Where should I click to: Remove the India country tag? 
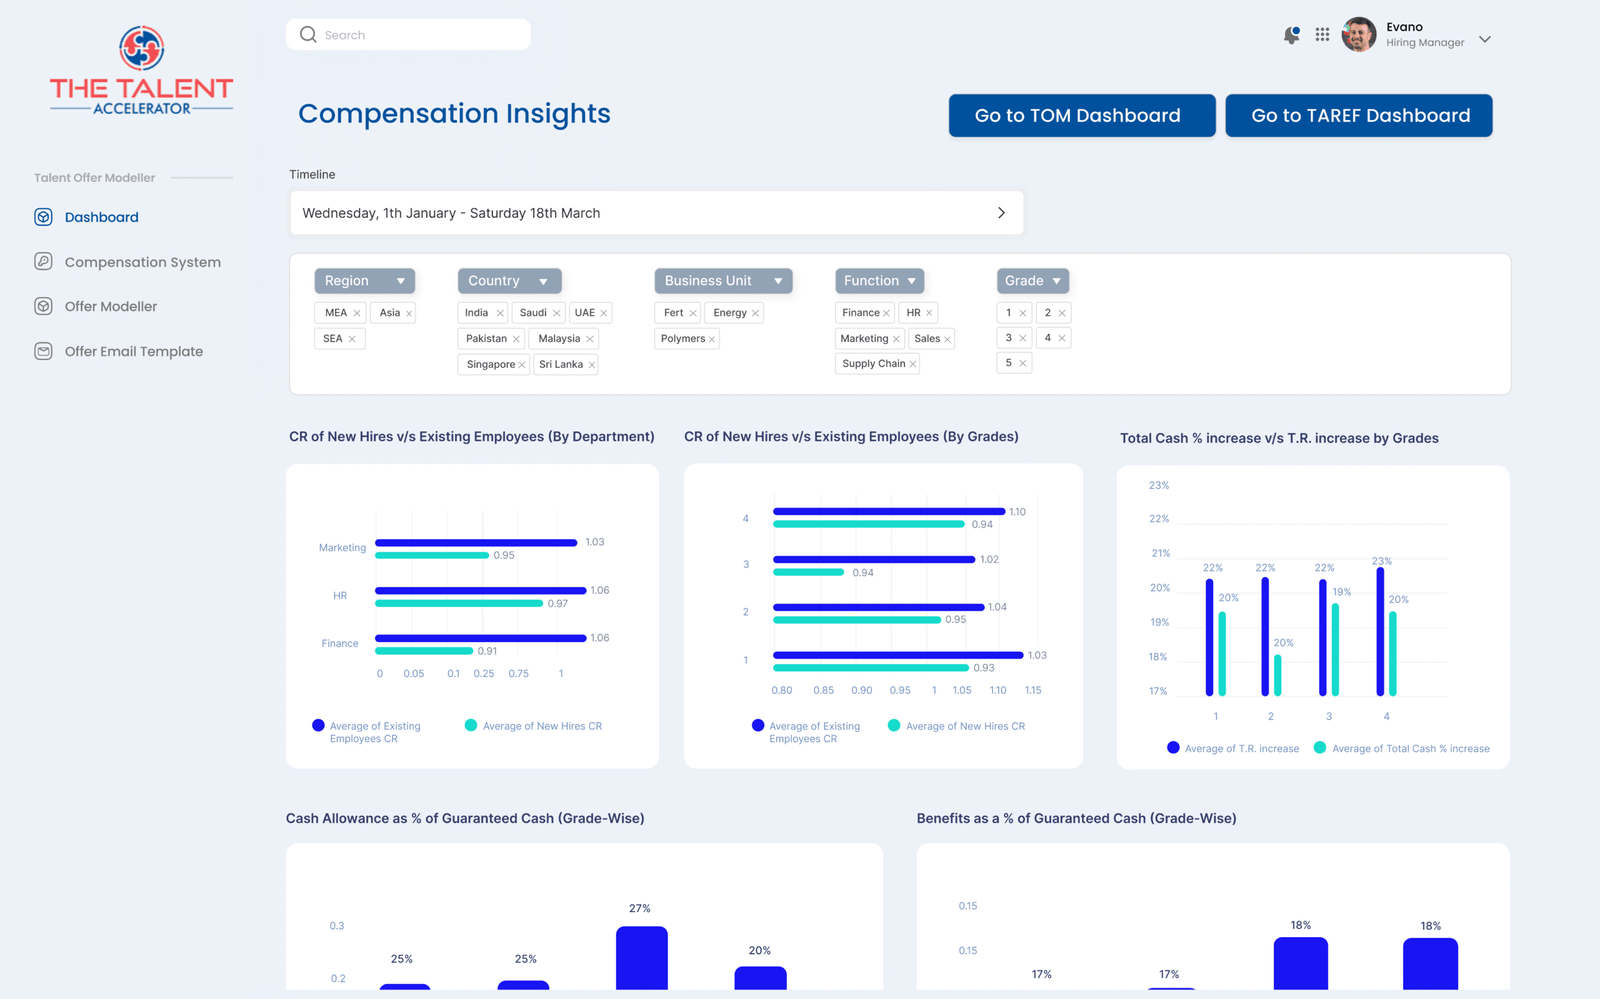coord(500,313)
